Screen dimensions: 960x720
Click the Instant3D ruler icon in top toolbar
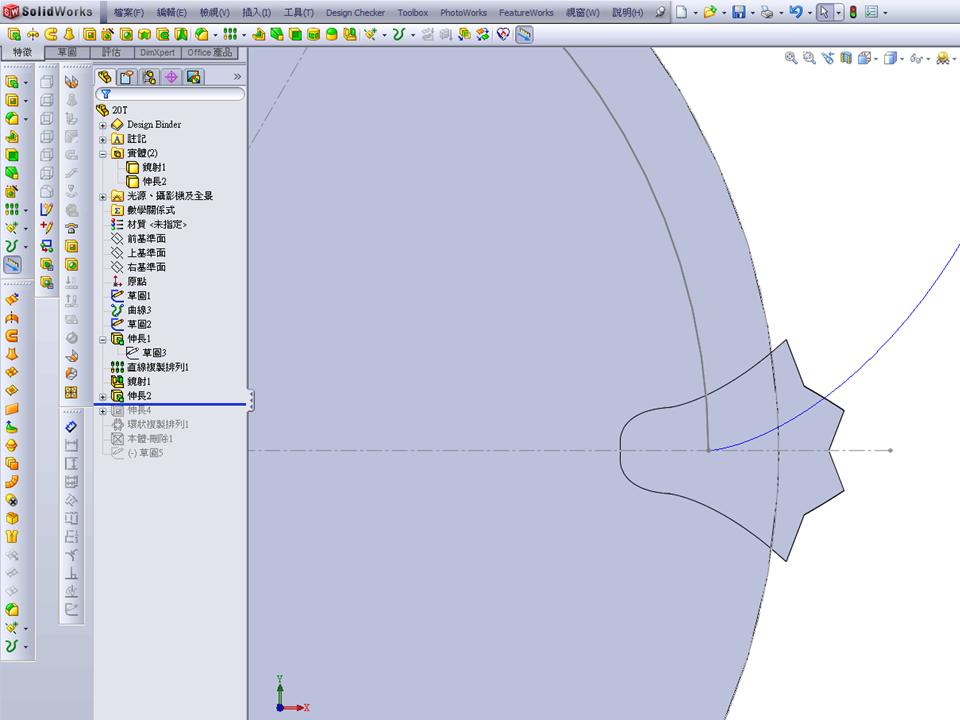pyautogui.click(x=524, y=35)
